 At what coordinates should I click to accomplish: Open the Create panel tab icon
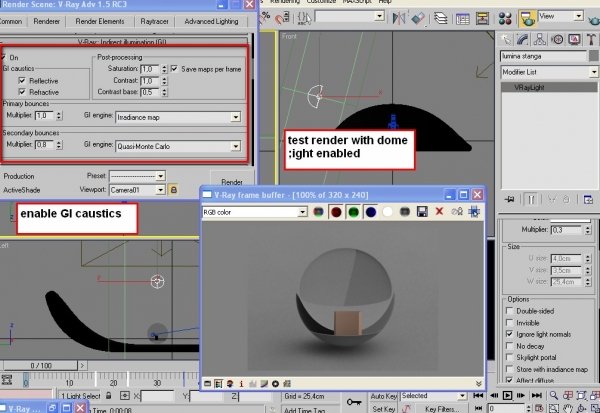click(x=506, y=39)
